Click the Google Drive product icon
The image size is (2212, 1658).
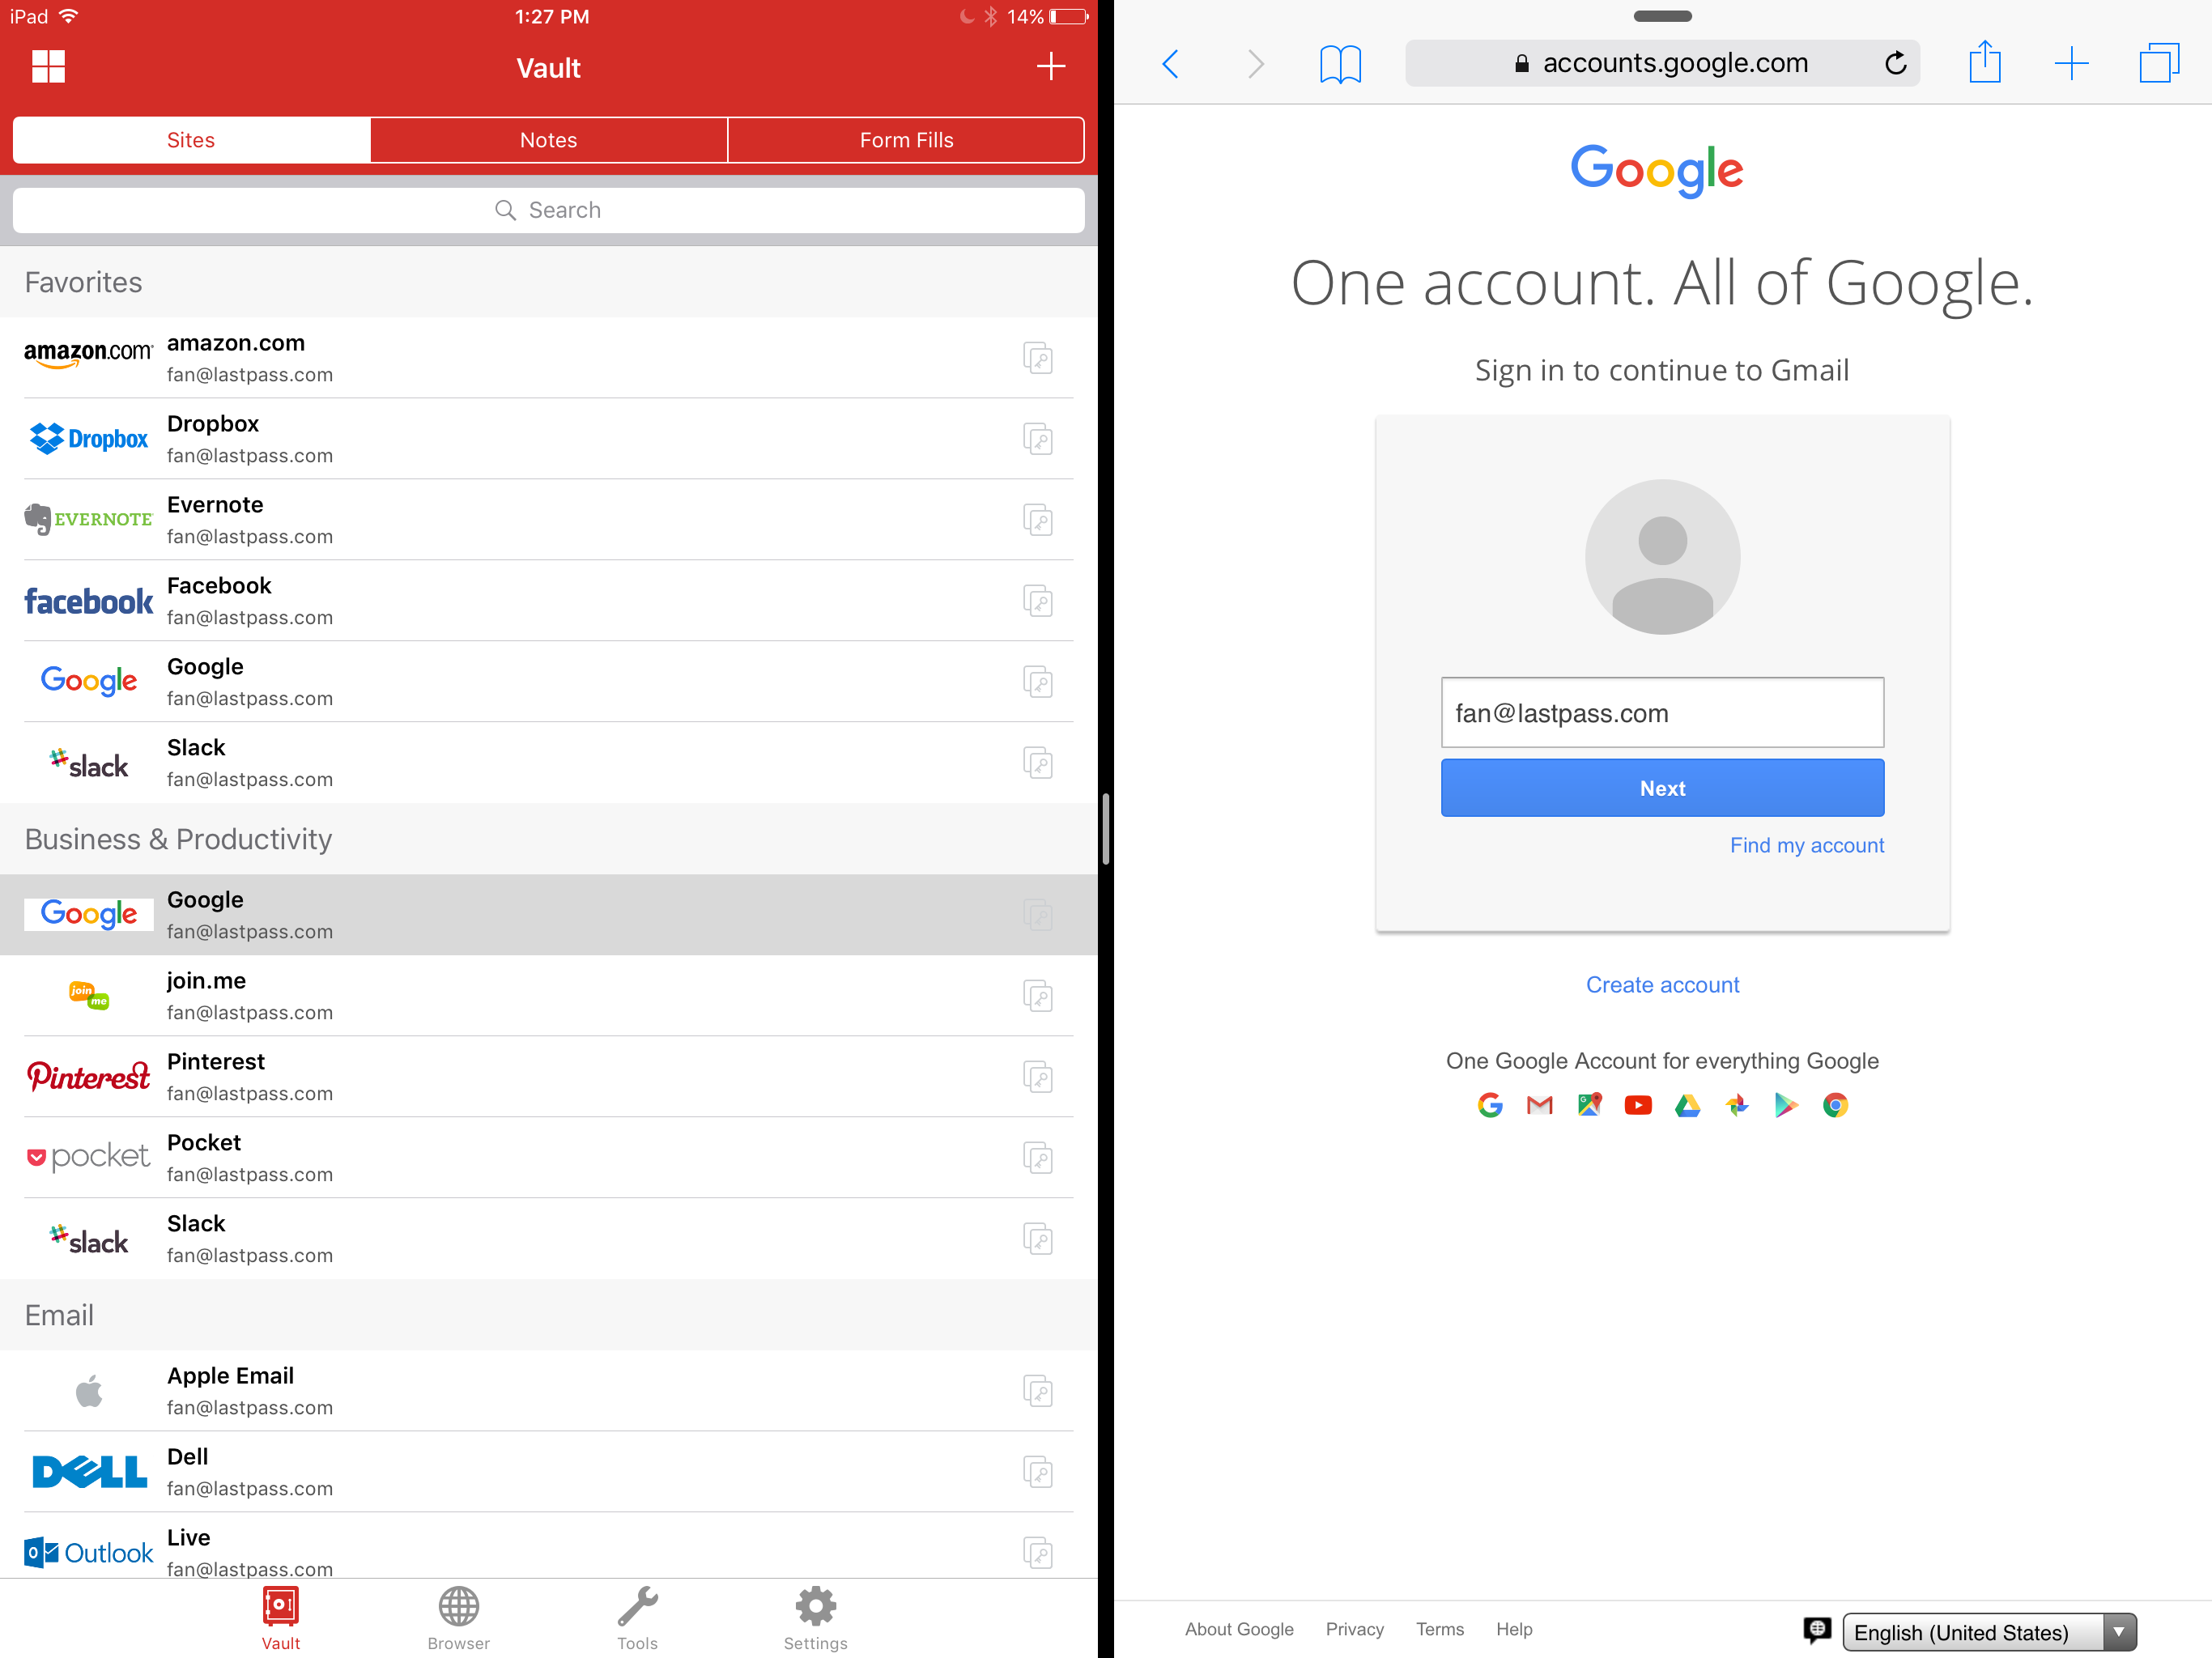(1687, 1105)
